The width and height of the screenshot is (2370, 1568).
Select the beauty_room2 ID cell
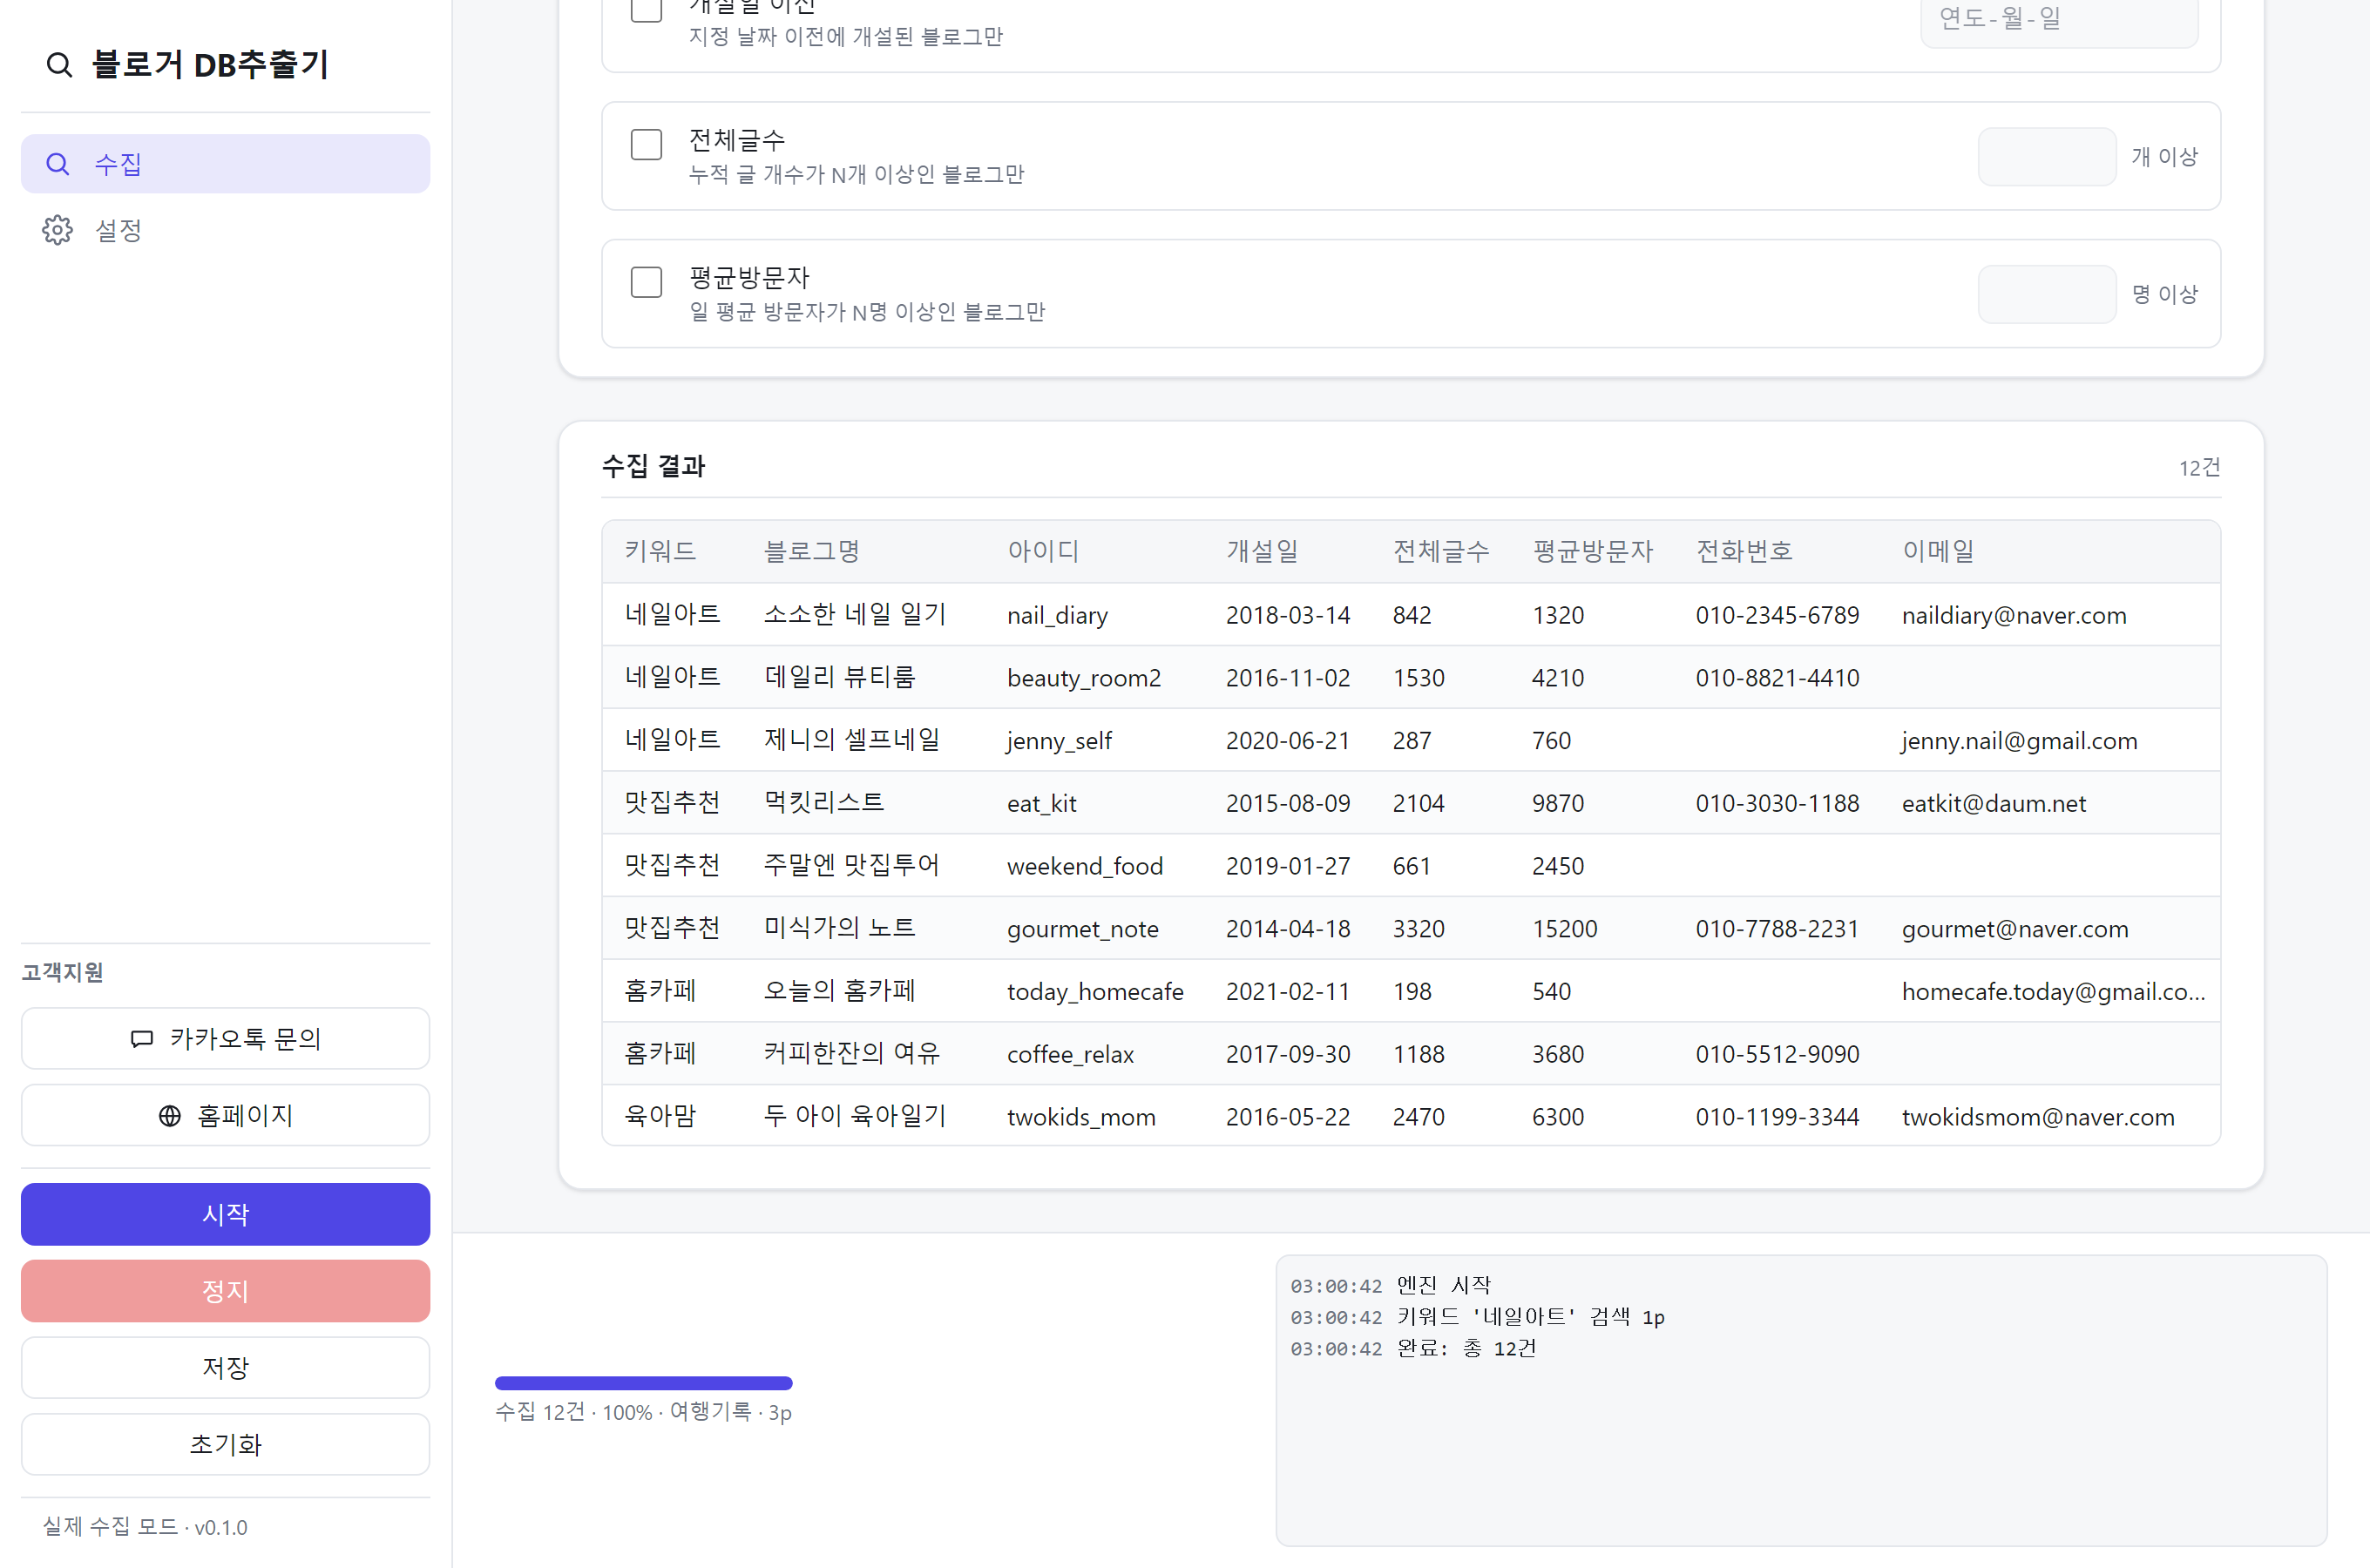point(1084,678)
